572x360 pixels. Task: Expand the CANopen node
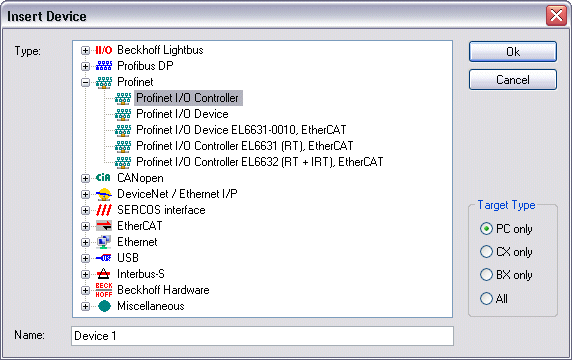pyautogui.click(x=85, y=178)
